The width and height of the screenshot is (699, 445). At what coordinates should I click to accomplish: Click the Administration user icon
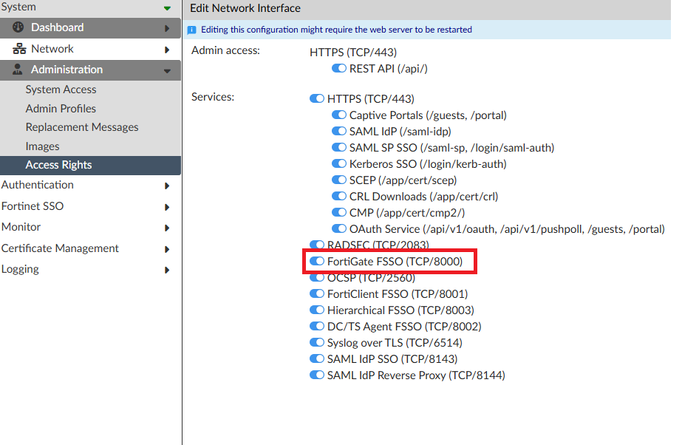(19, 69)
